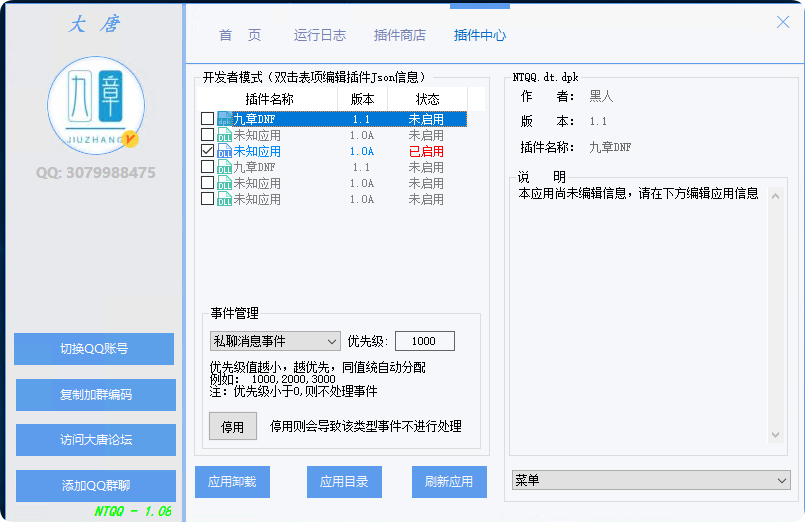The width and height of the screenshot is (805, 522).
Task: Uncheck the enabled 未知应用 plugin checkbox
Action: pos(207,151)
